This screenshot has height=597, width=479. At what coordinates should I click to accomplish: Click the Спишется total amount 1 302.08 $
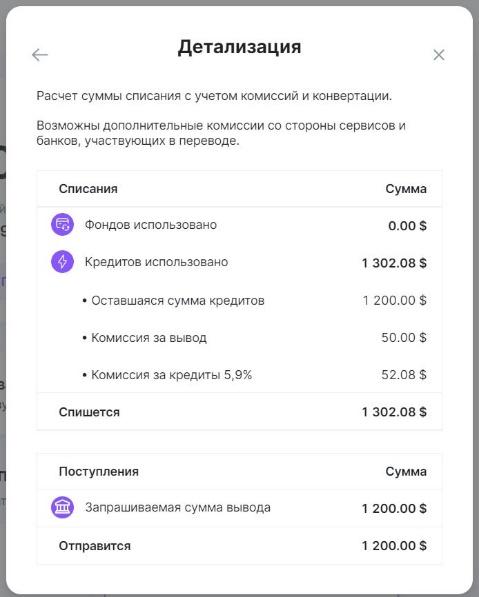[x=394, y=412]
